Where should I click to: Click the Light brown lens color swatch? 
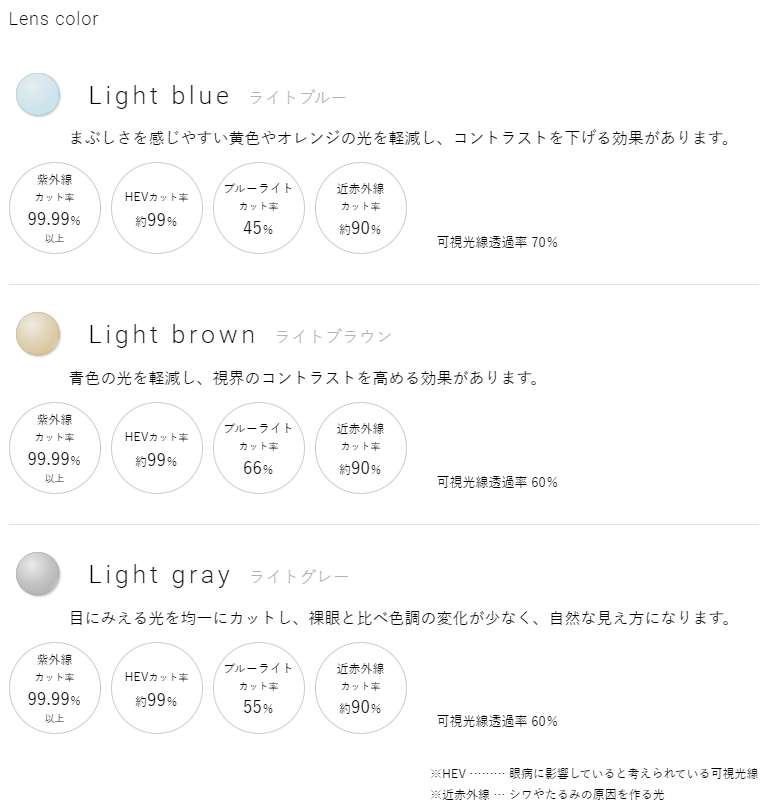pyautogui.click(x=38, y=334)
